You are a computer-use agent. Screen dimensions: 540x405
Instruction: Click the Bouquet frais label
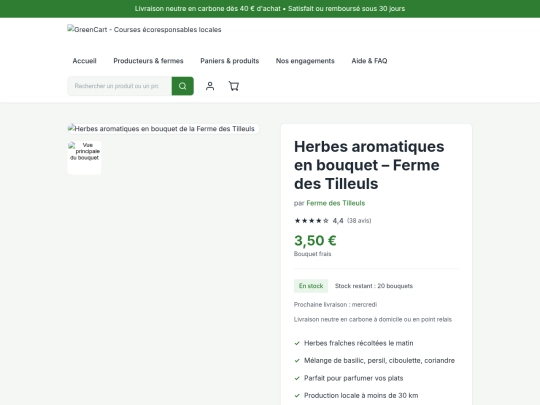point(312,254)
